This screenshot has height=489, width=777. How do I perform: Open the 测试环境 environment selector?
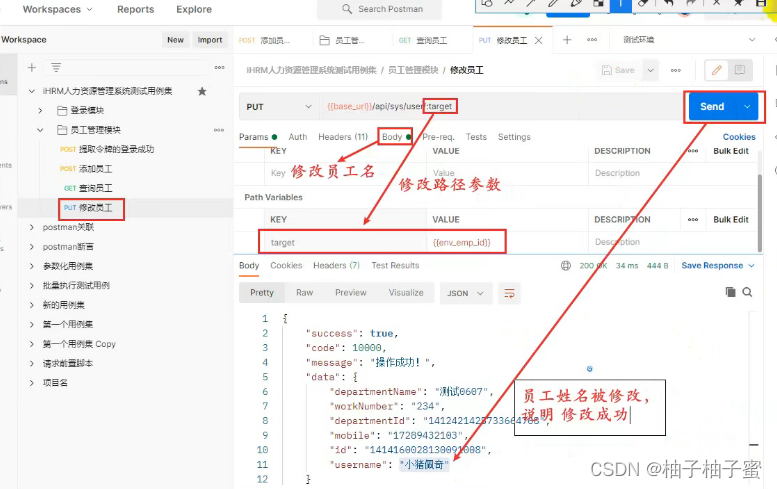pyautogui.click(x=689, y=40)
